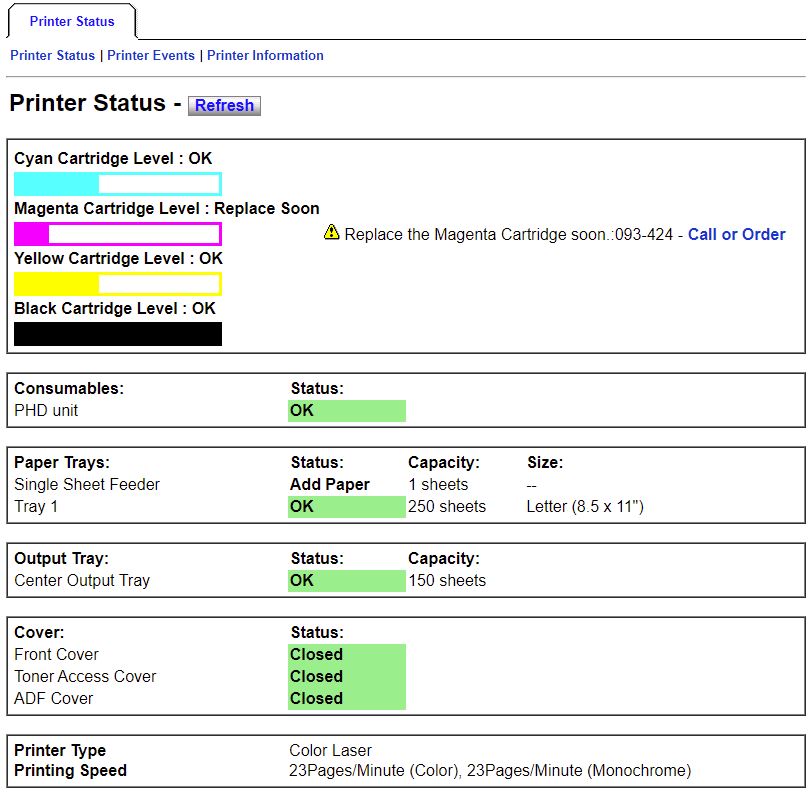Open the Call or Order link
The image size is (809, 792).
point(736,234)
